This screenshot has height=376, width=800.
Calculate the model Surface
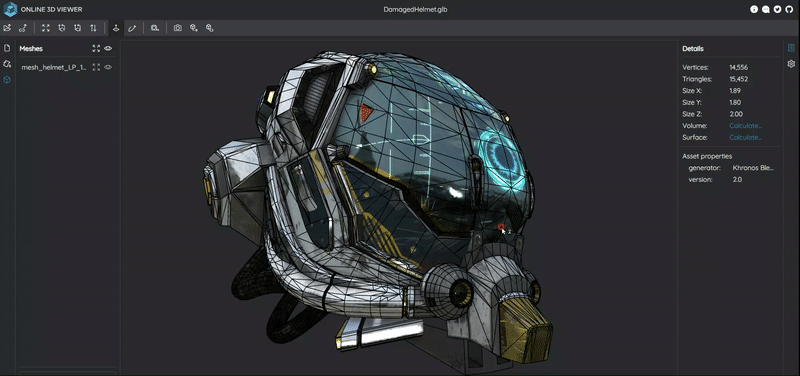coord(745,137)
